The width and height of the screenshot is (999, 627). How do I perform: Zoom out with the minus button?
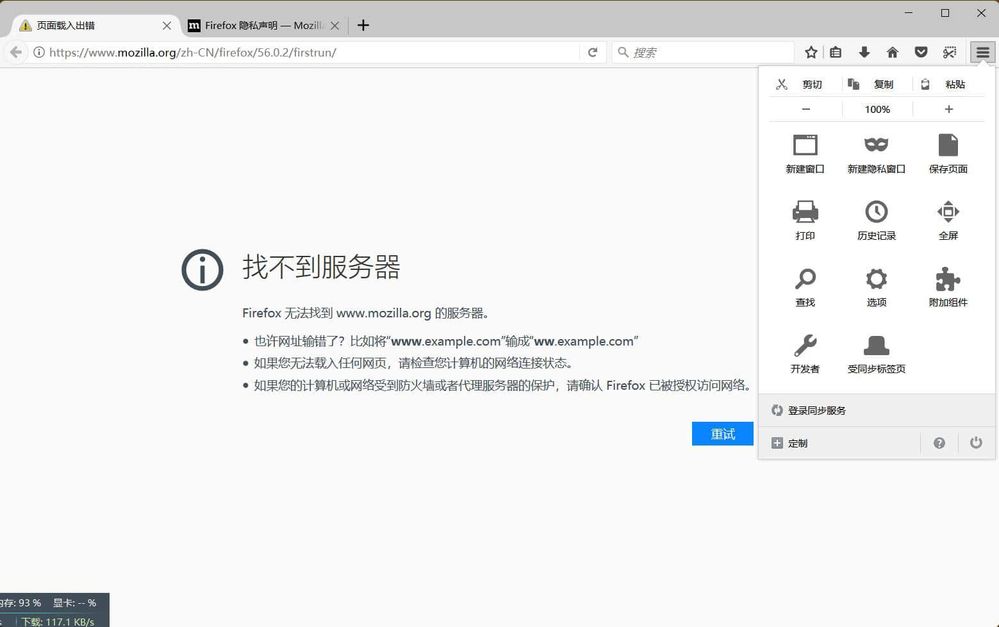pyautogui.click(x=806, y=109)
